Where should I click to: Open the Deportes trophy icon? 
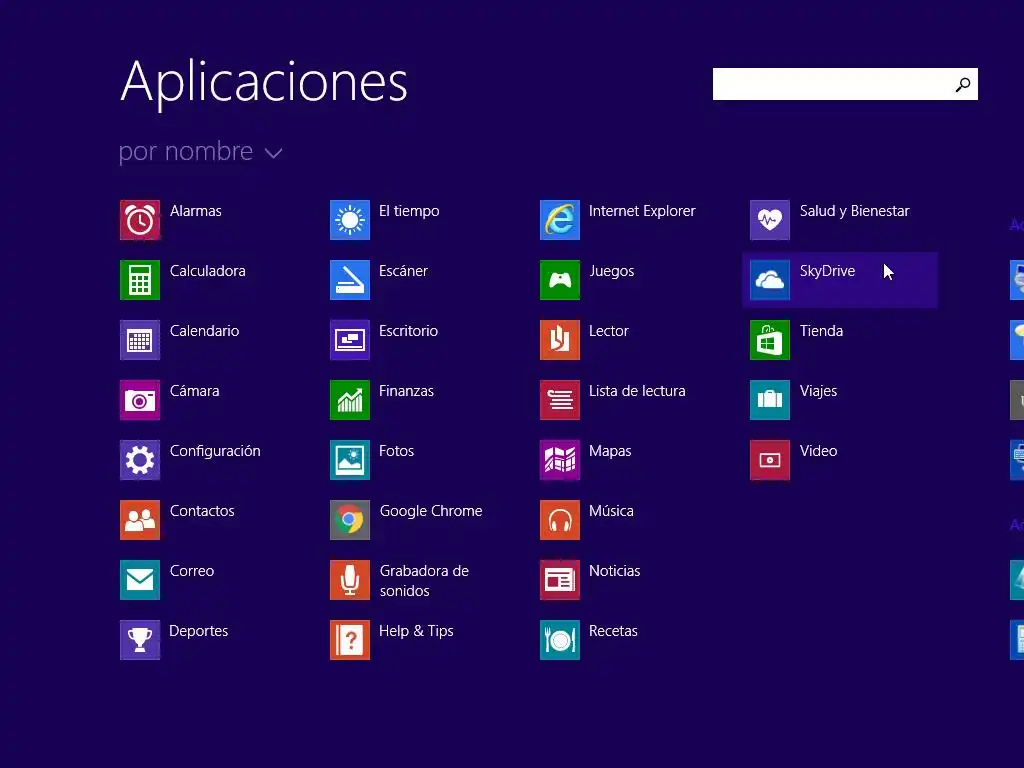140,640
